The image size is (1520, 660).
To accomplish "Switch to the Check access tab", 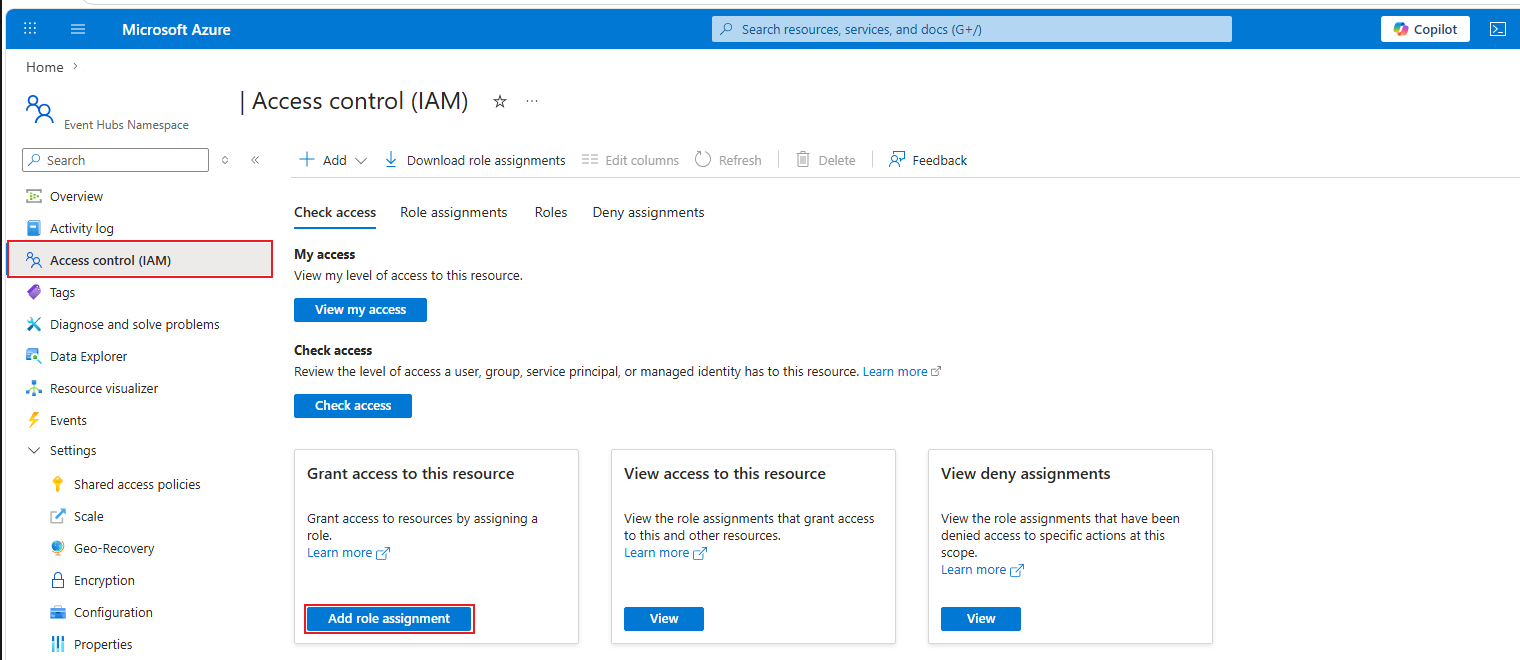I will (x=335, y=212).
